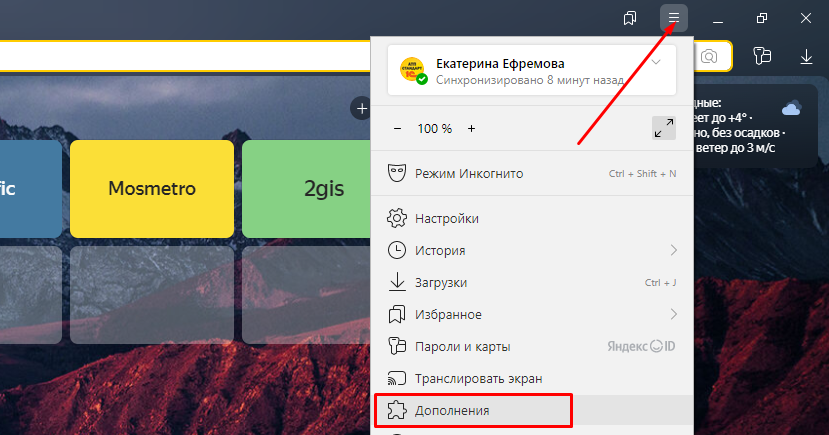The image size is (829, 435).
Task: Zoom out with the minus button
Action: [397, 128]
